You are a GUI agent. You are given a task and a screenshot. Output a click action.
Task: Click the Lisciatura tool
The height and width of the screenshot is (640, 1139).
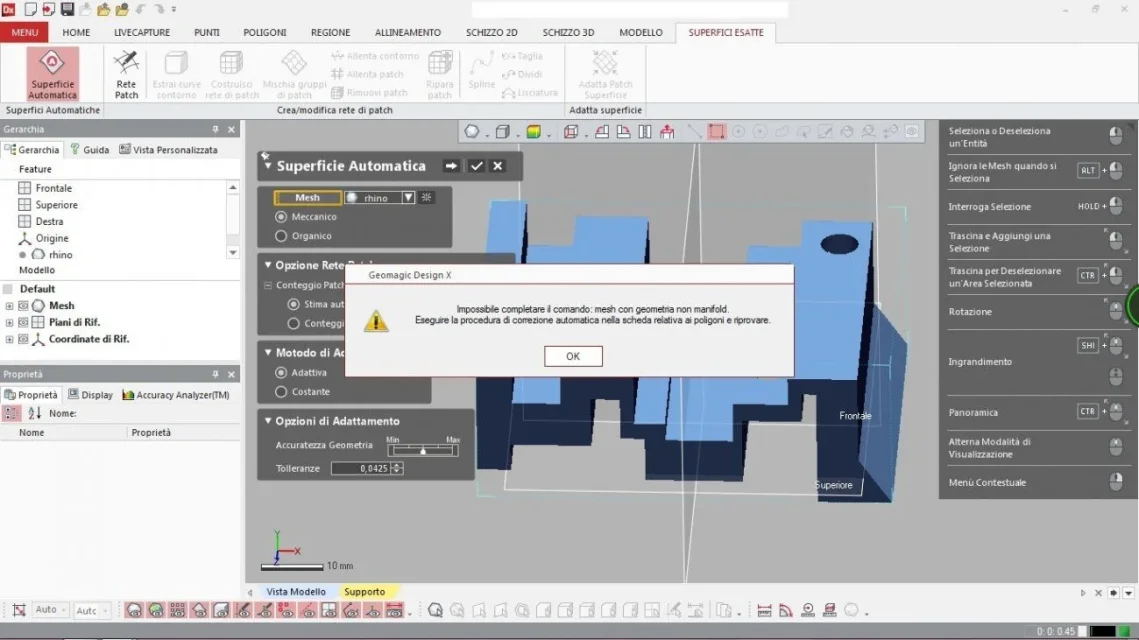[x=530, y=93]
